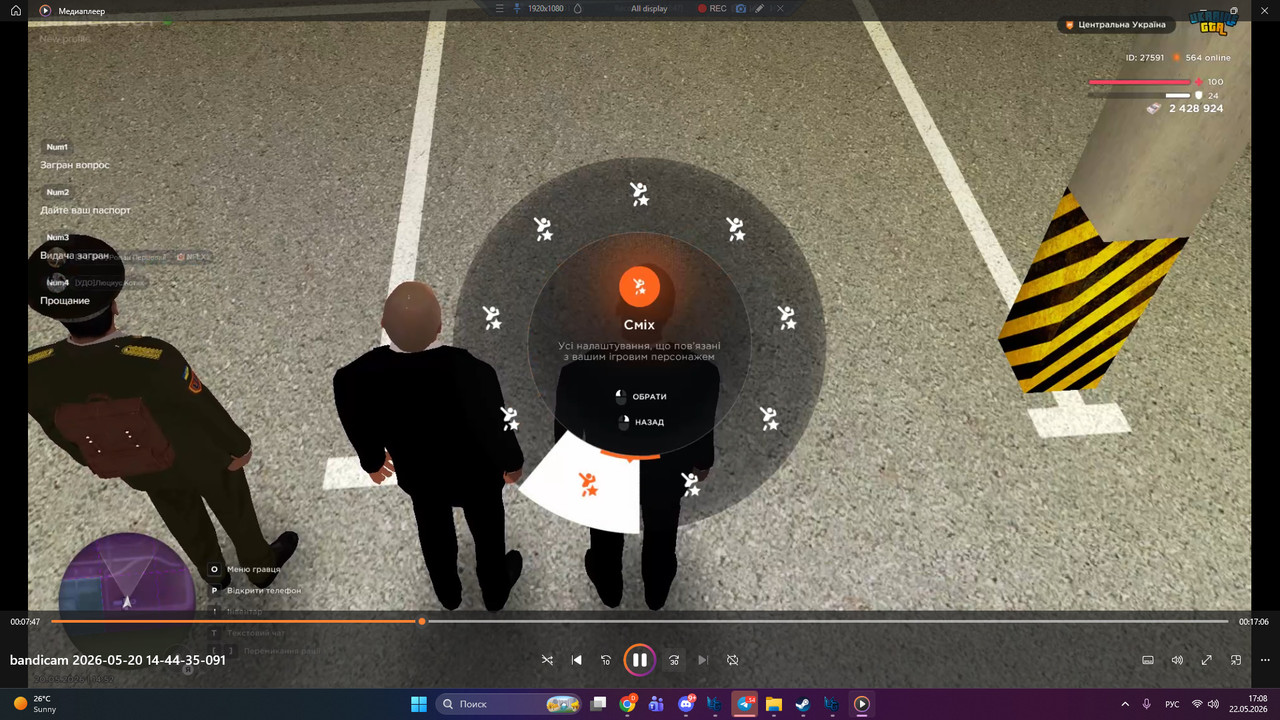
Task: Click the Bandicam REC record button
Action: point(713,8)
